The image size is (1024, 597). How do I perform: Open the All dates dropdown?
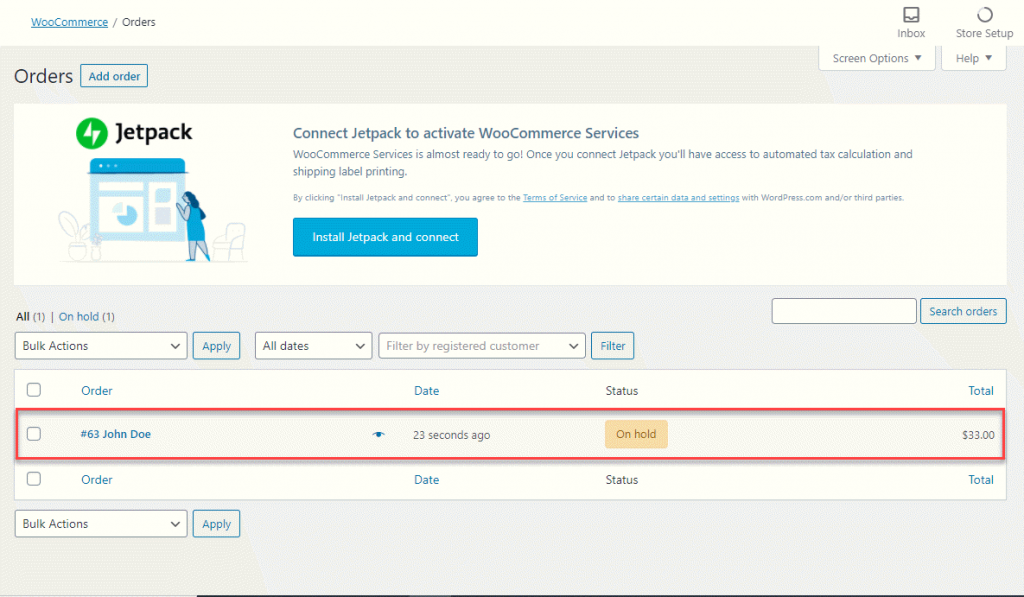(313, 346)
